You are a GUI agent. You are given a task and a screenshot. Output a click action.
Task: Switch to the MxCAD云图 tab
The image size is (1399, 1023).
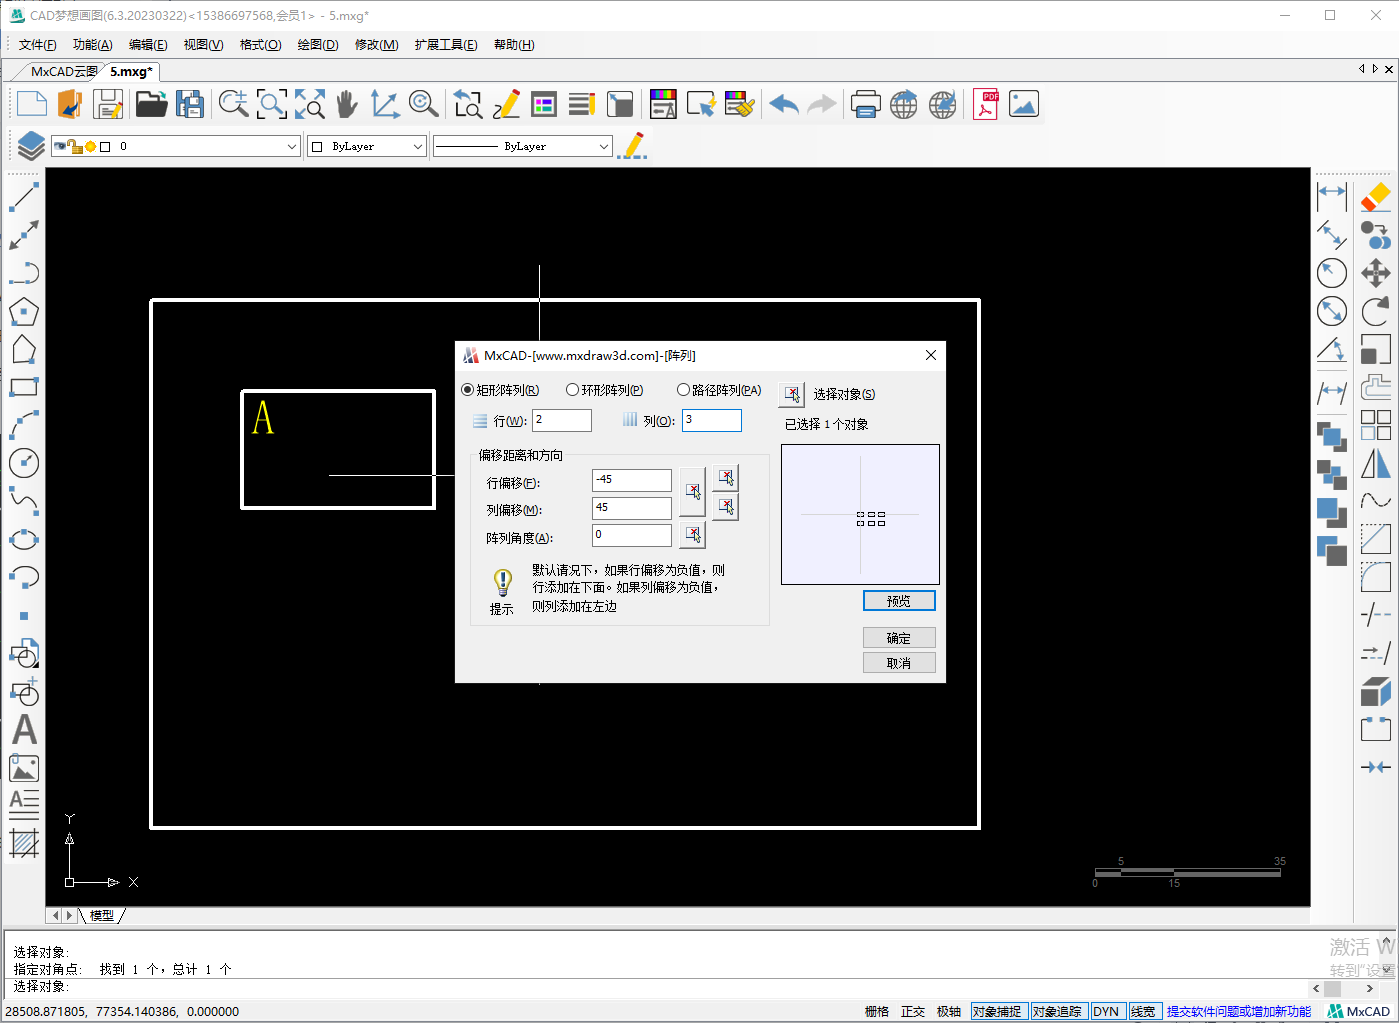[63, 71]
